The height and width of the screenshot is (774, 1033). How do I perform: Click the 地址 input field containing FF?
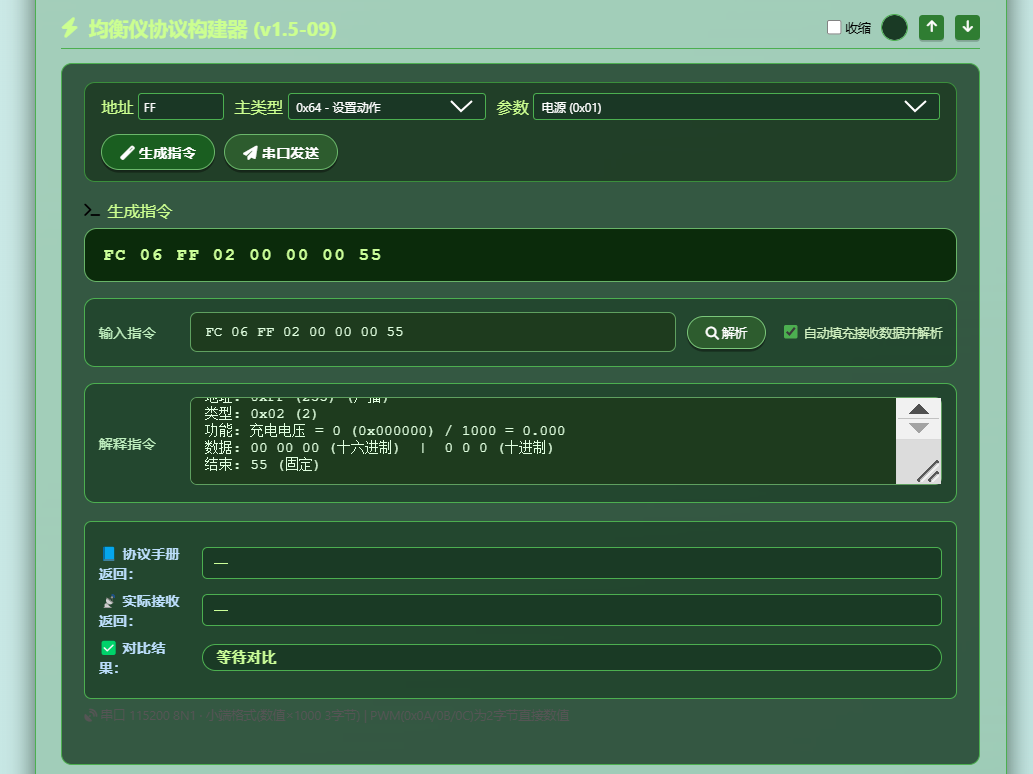(x=181, y=107)
